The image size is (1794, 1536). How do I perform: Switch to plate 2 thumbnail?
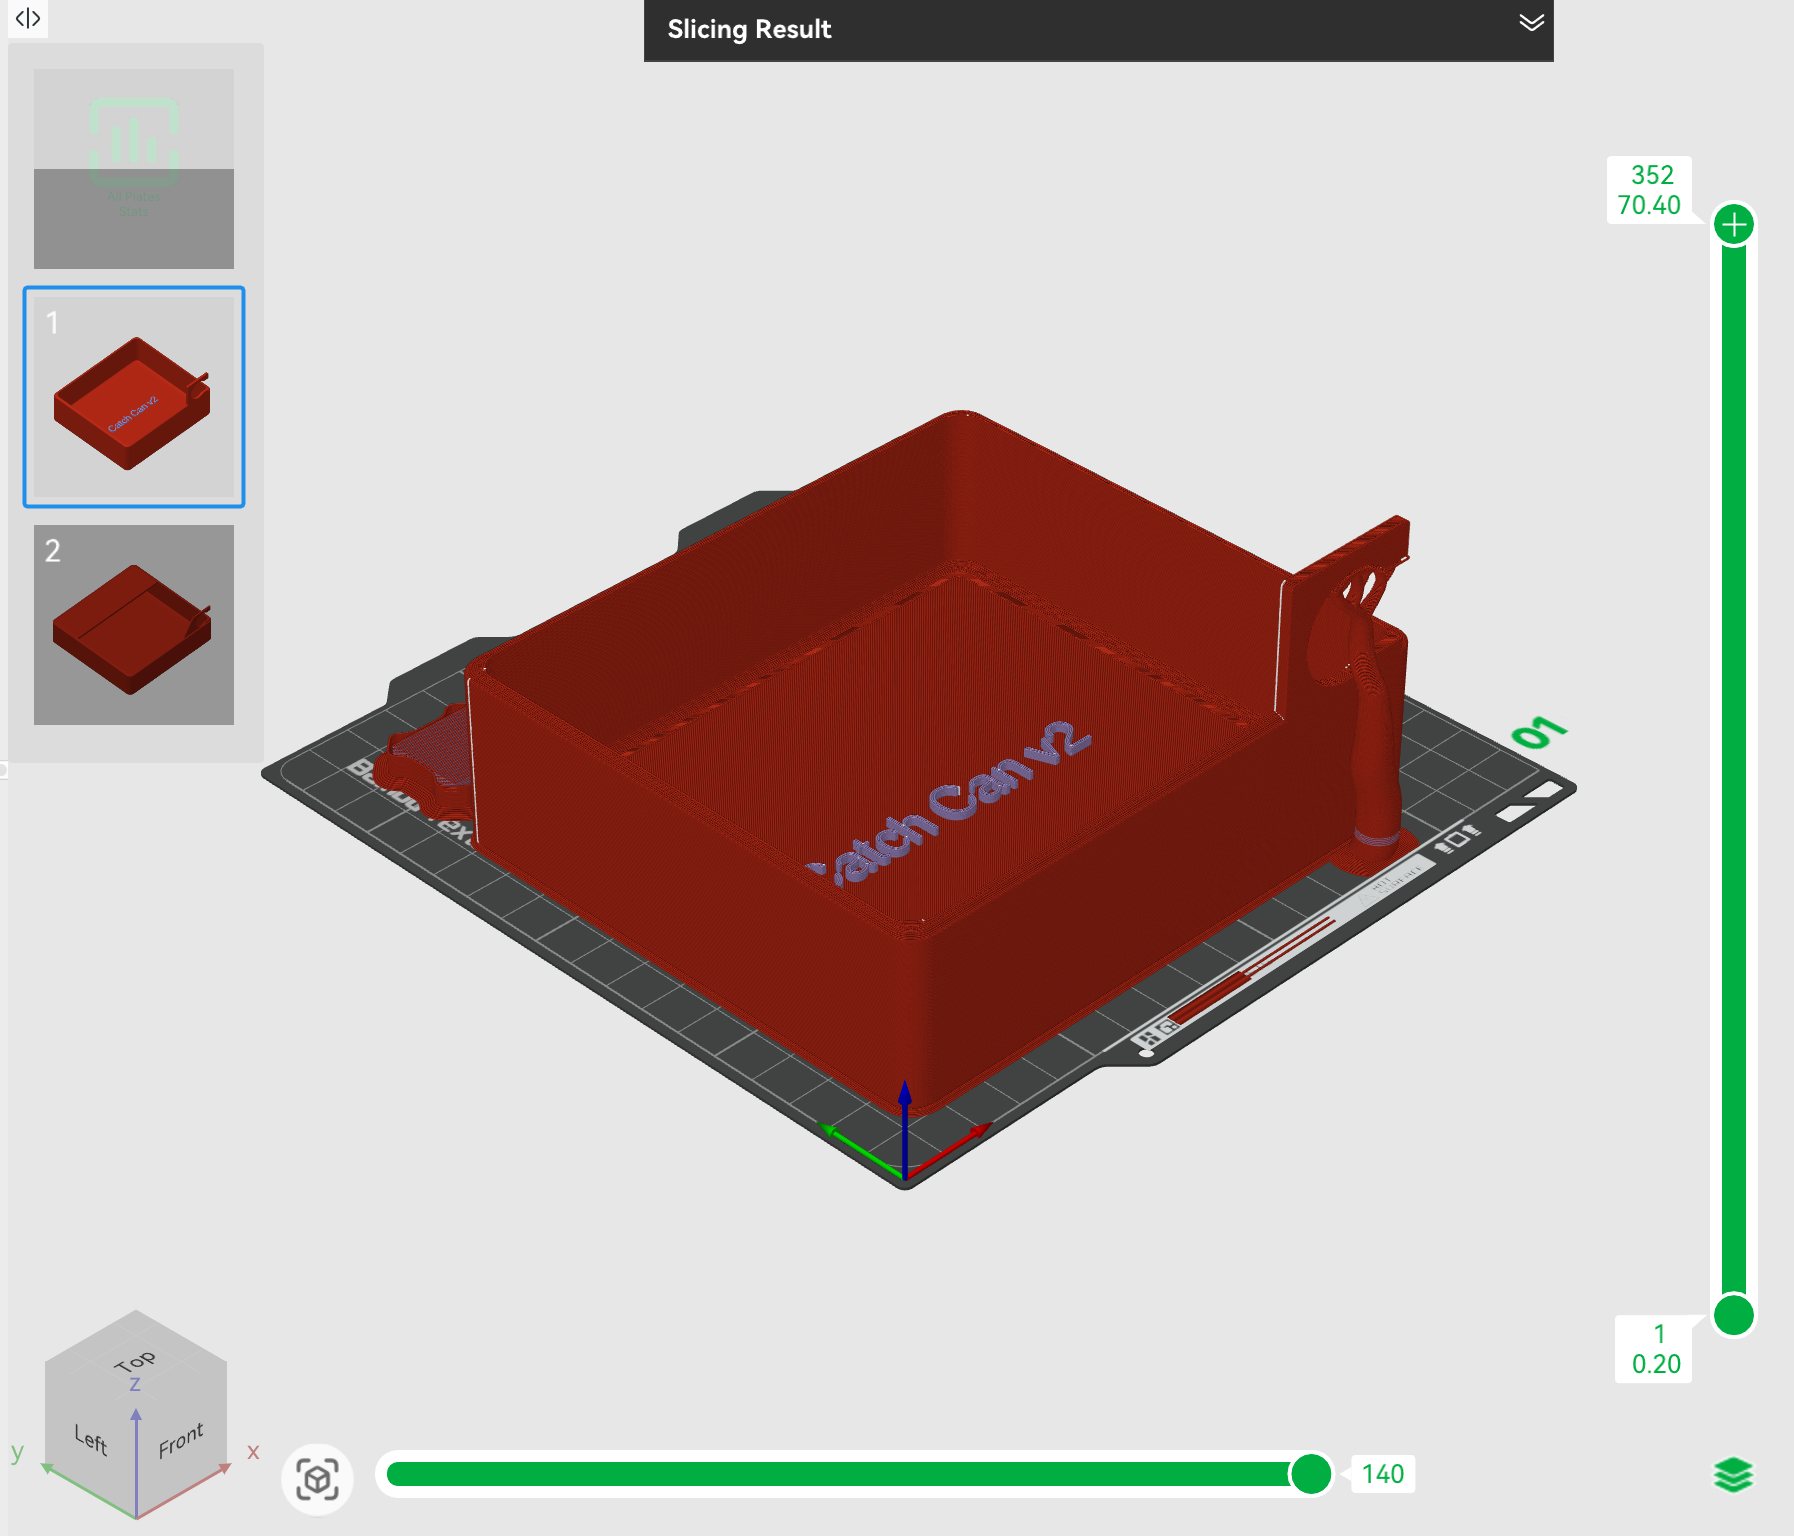pyautogui.click(x=134, y=625)
